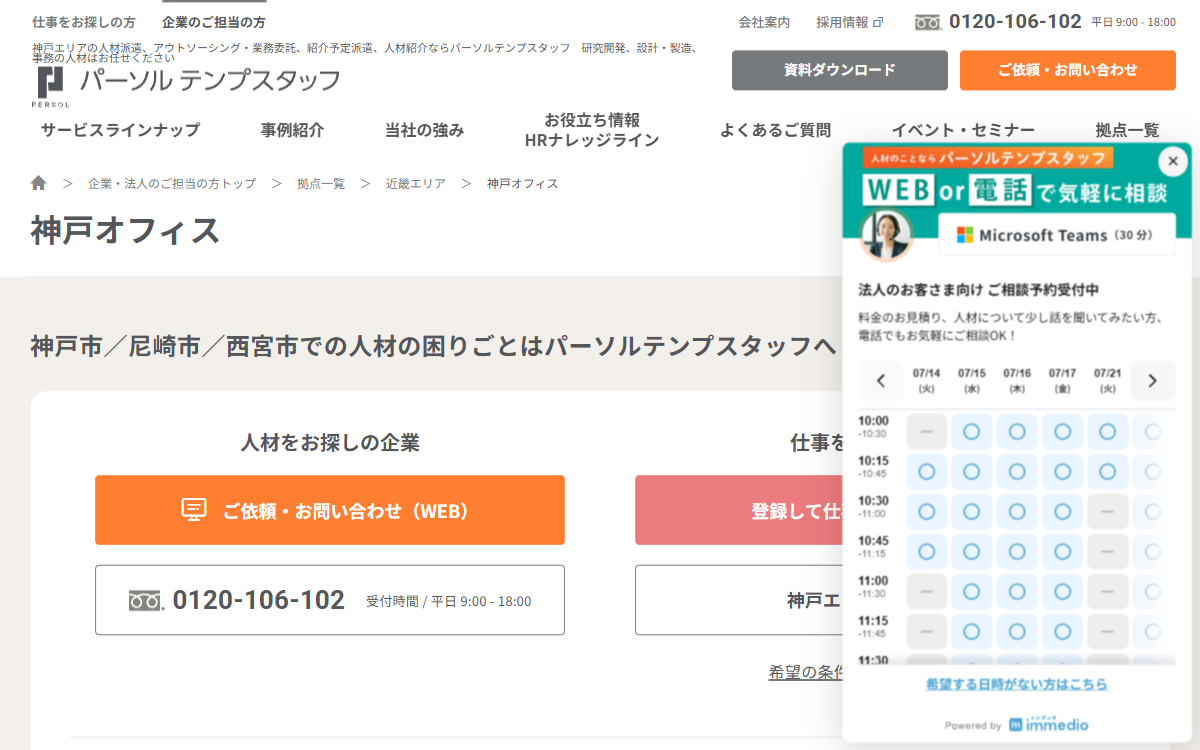
Task: Click the home icon in the breadcrumb
Action: [x=39, y=183]
